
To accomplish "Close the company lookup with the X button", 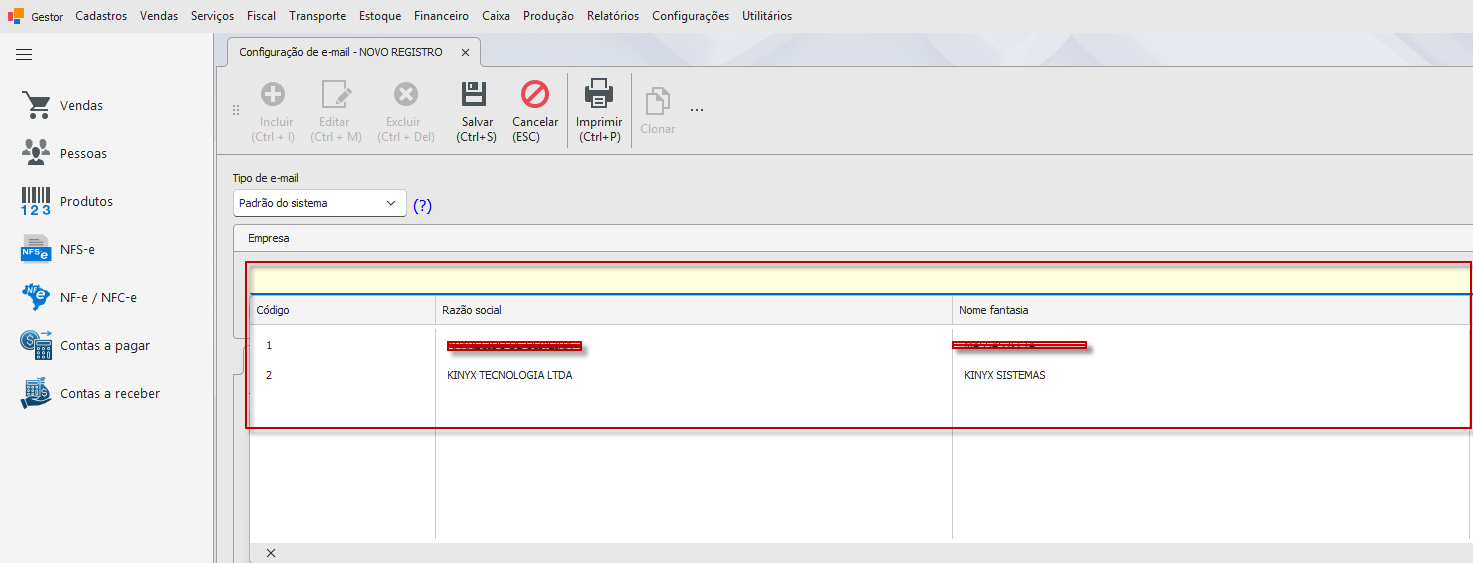I will (x=271, y=553).
